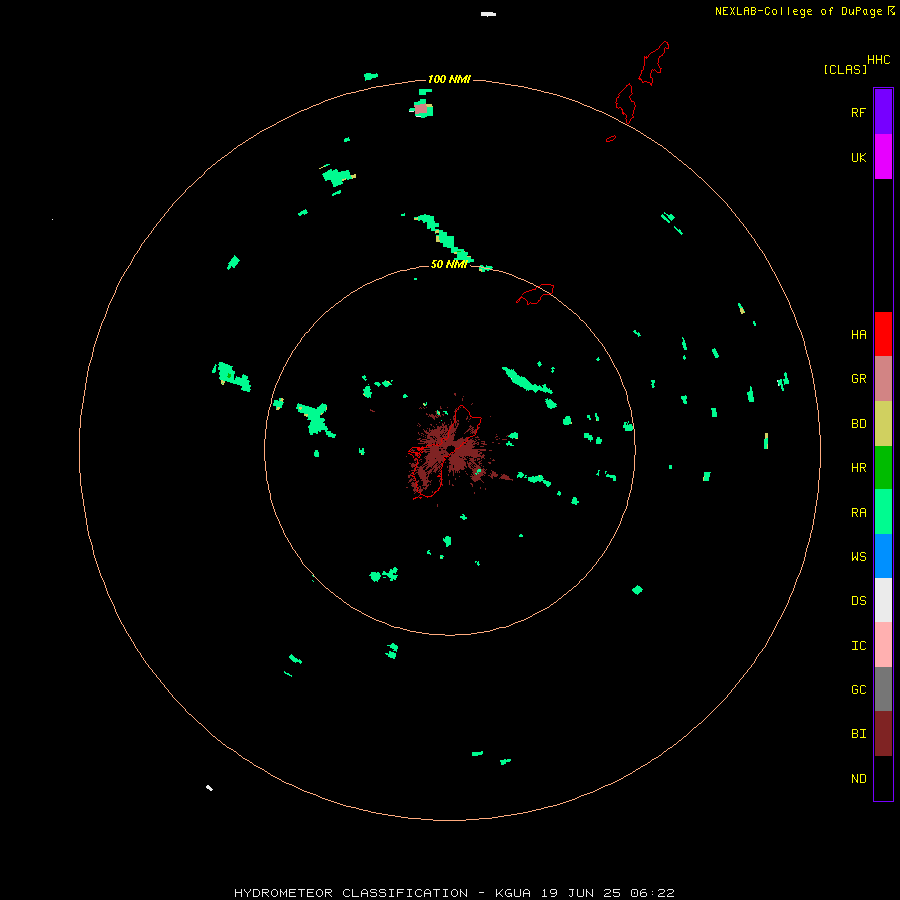Click the RF legend label

tap(858, 113)
